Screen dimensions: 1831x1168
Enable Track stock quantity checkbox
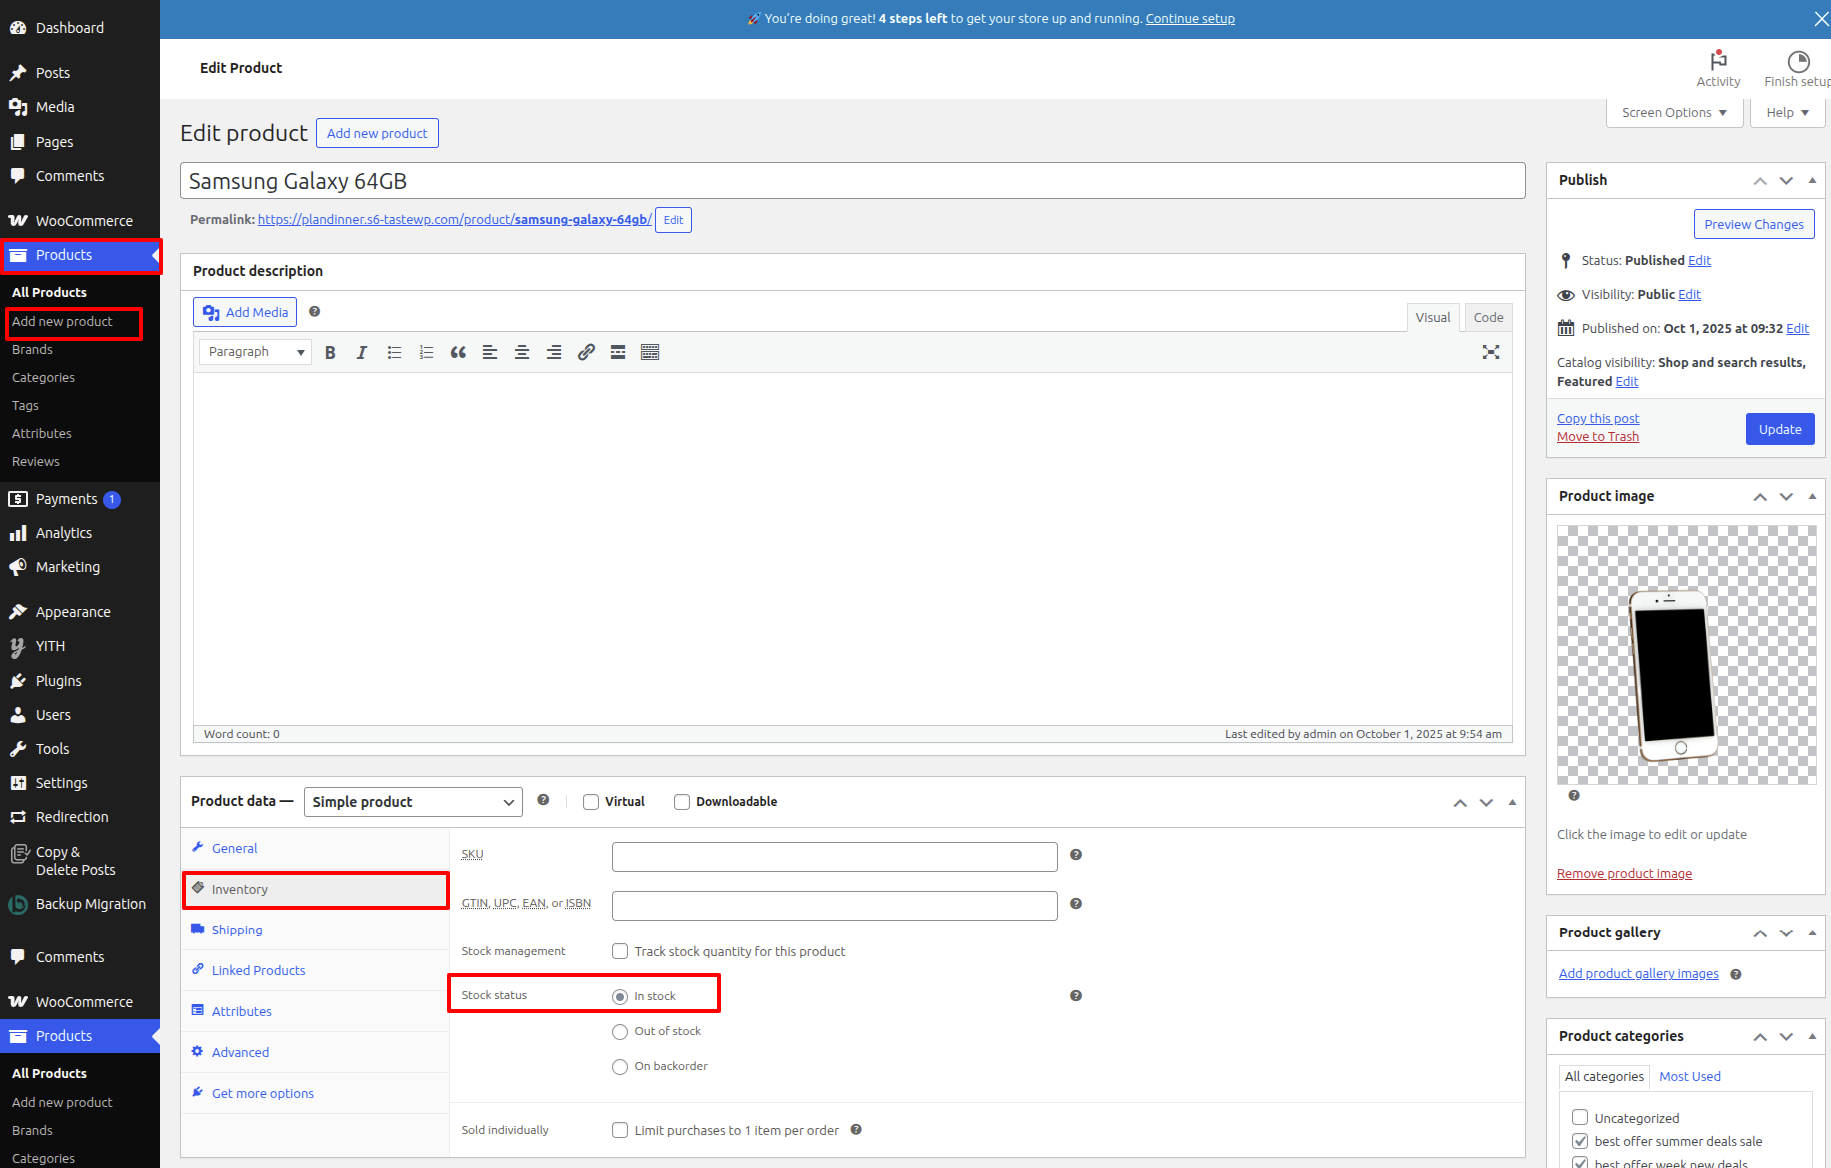tap(620, 951)
